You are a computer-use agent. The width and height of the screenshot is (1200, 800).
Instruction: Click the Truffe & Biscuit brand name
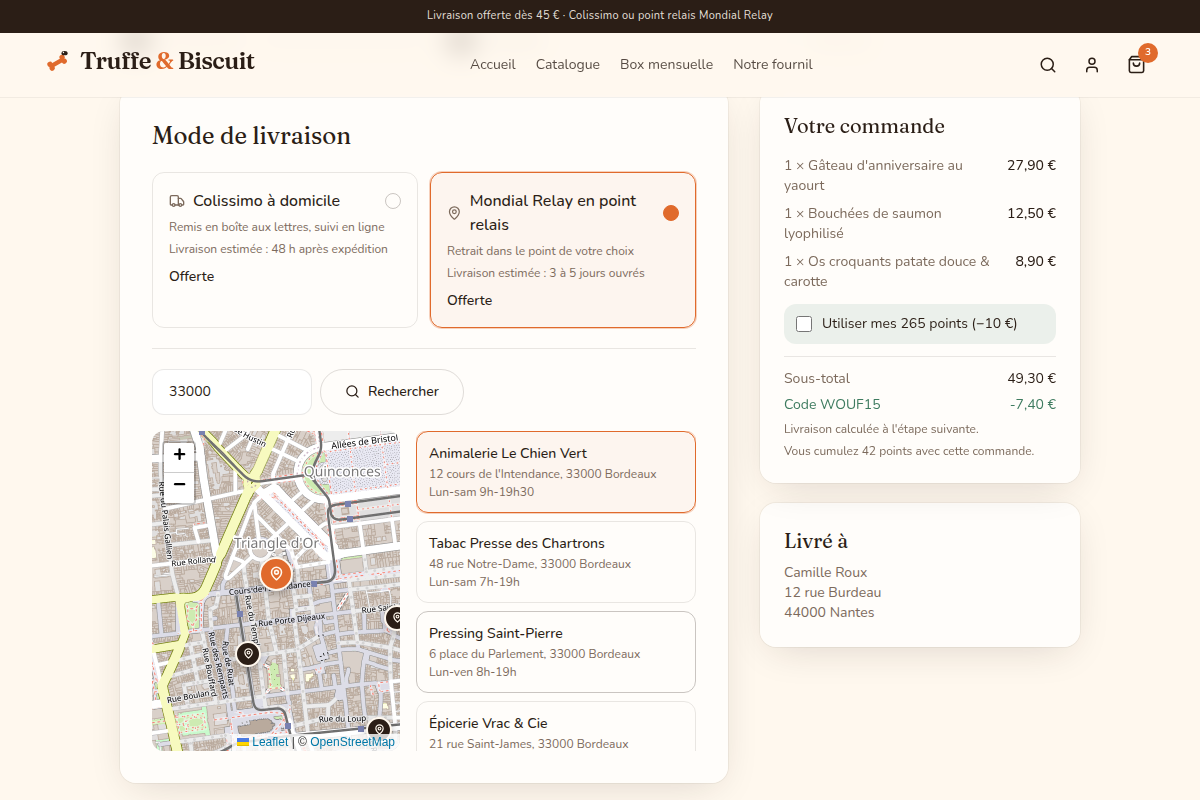[167, 61]
